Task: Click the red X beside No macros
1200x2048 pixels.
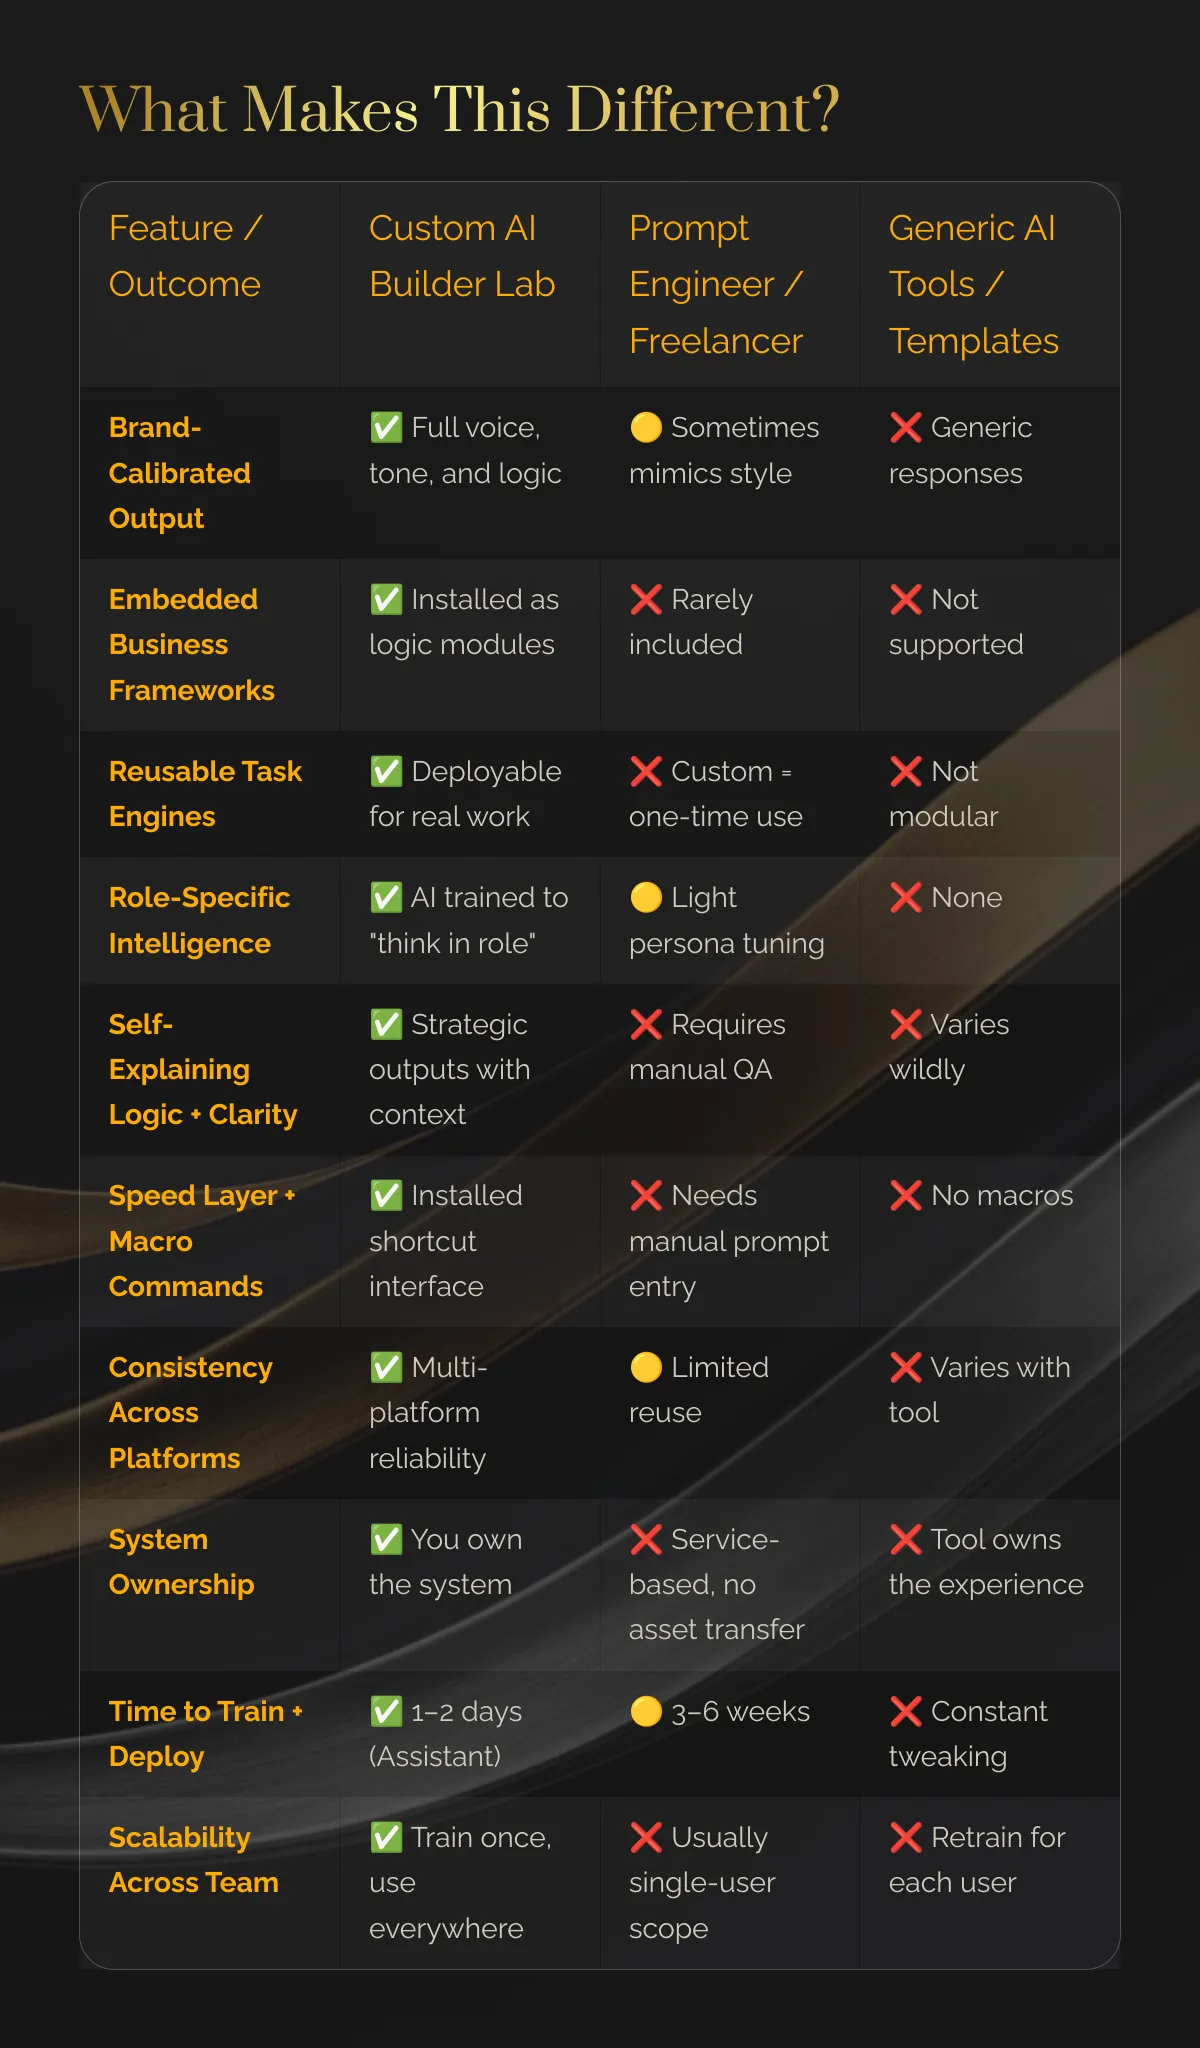Action: pos(906,1195)
